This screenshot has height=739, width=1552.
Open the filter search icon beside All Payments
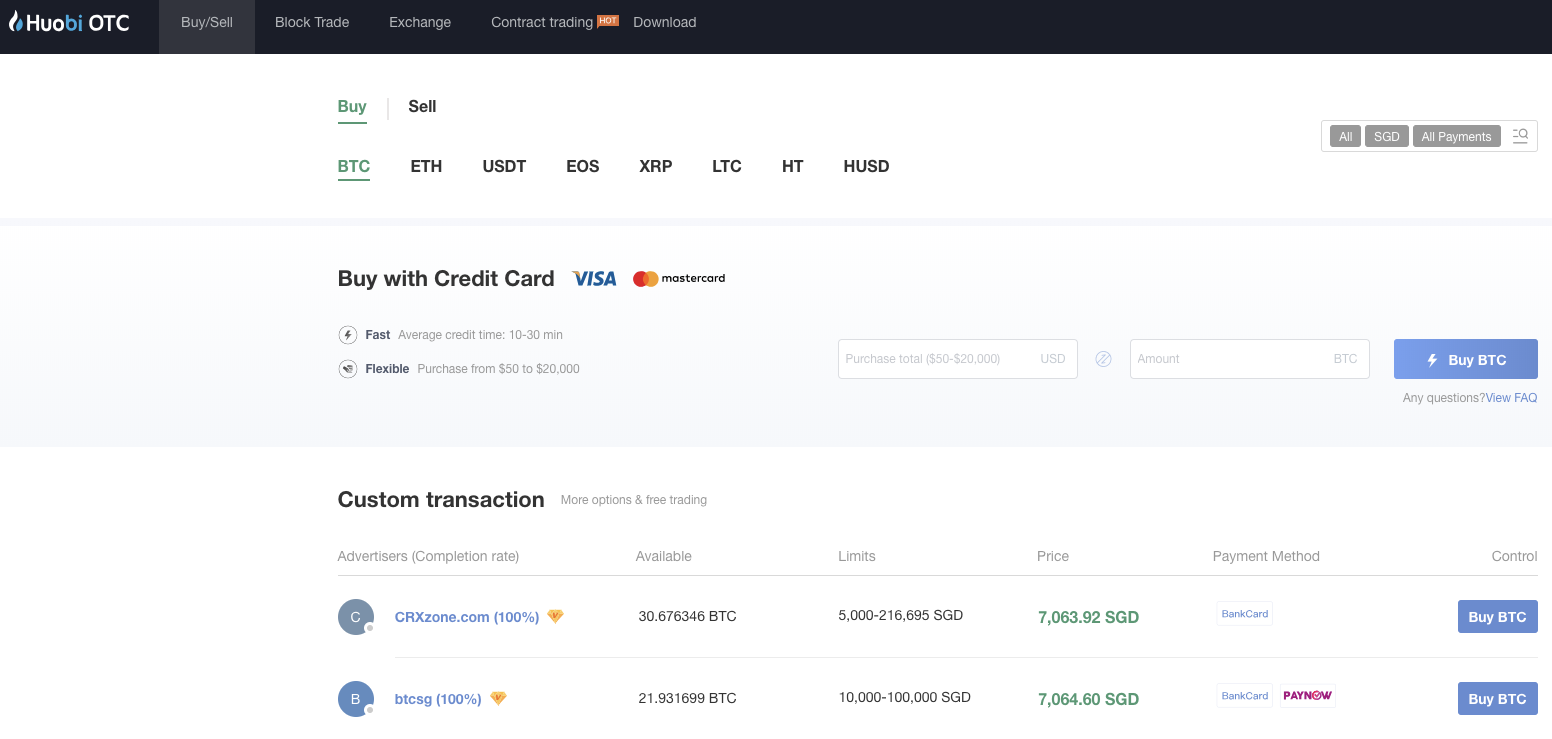coord(1520,136)
